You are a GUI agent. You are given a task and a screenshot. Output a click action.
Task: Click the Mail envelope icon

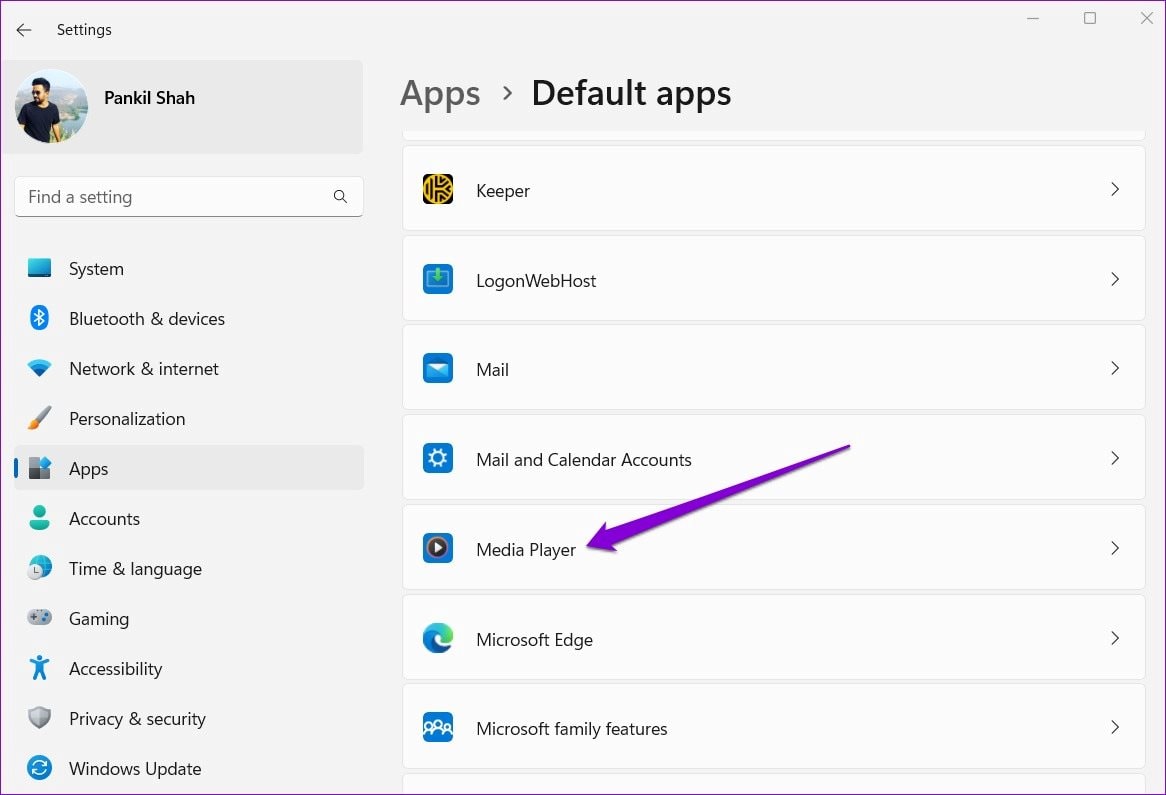coord(438,368)
